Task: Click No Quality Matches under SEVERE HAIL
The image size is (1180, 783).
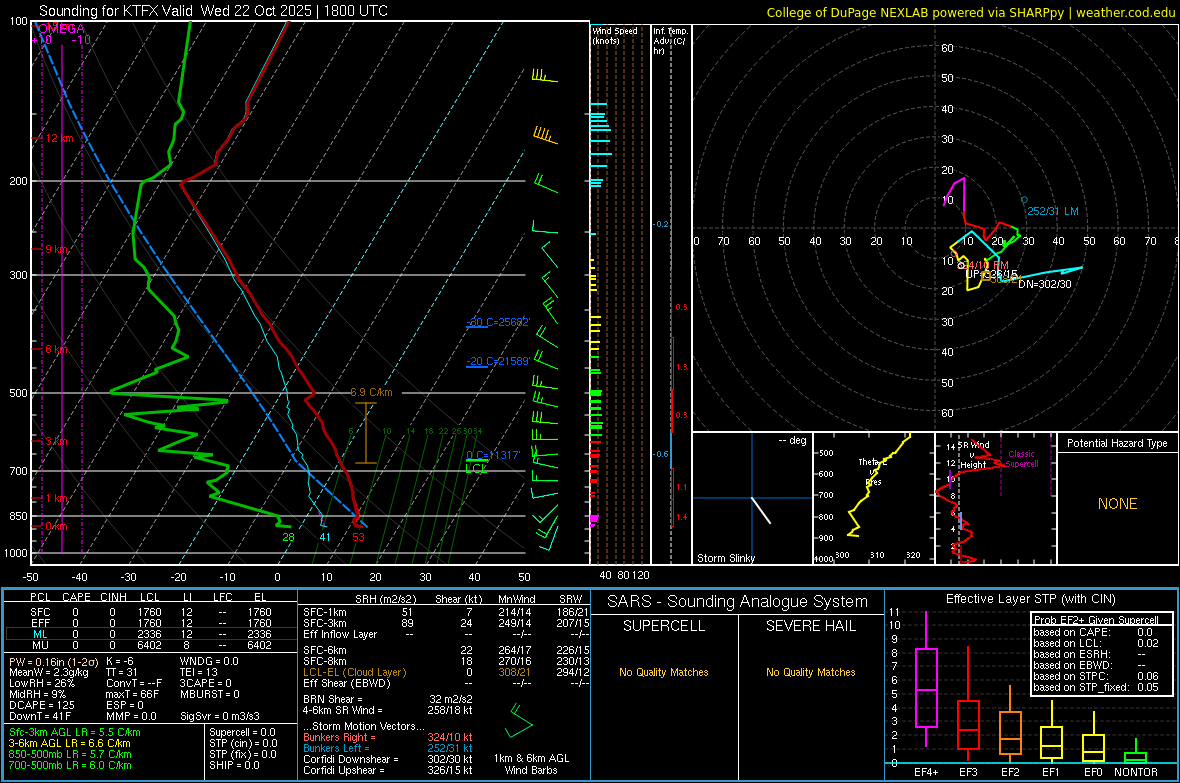Action: click(x=810, y=672)
